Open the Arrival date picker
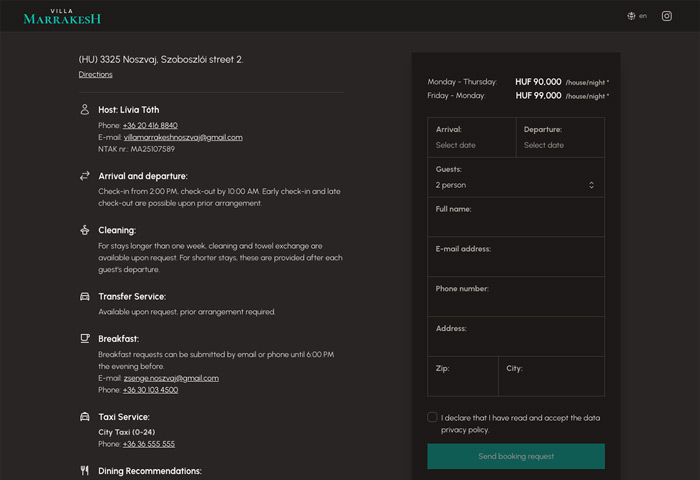 point(471,145)
